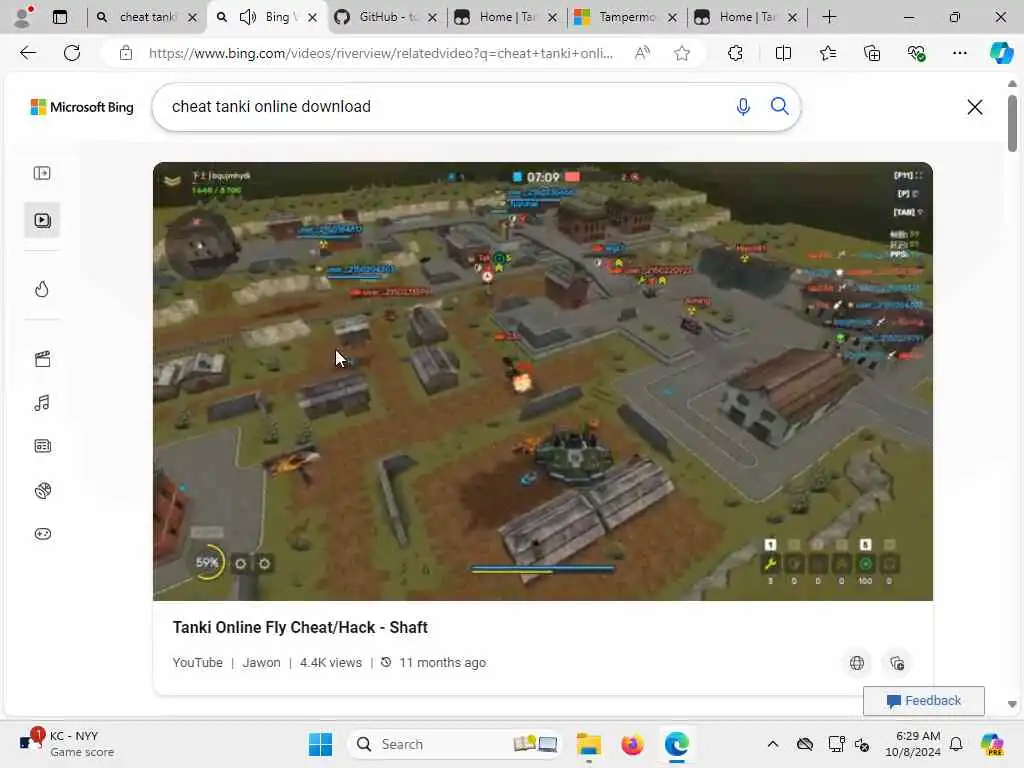1024x768 pixels.
Task: Open the News sidebar icon
Action: coord(42,446)
